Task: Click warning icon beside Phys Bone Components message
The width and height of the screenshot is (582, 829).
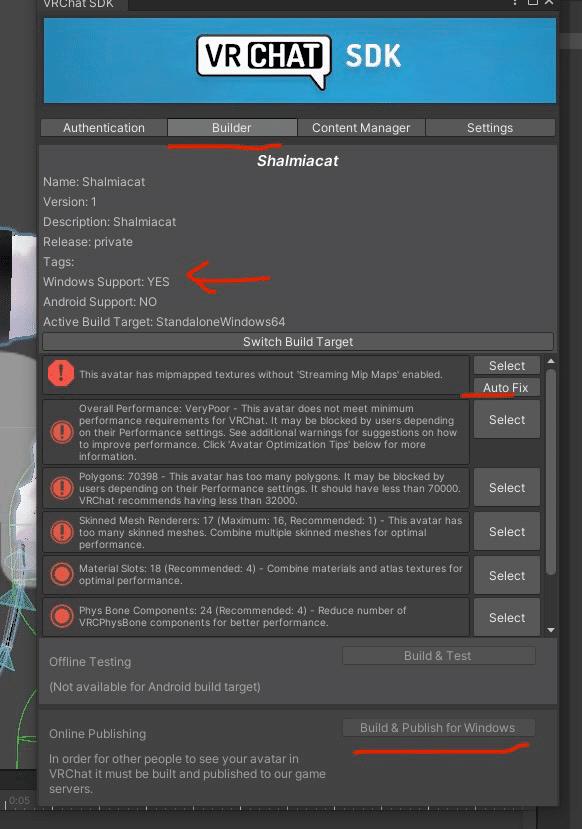Action: [x=62, y=616]
